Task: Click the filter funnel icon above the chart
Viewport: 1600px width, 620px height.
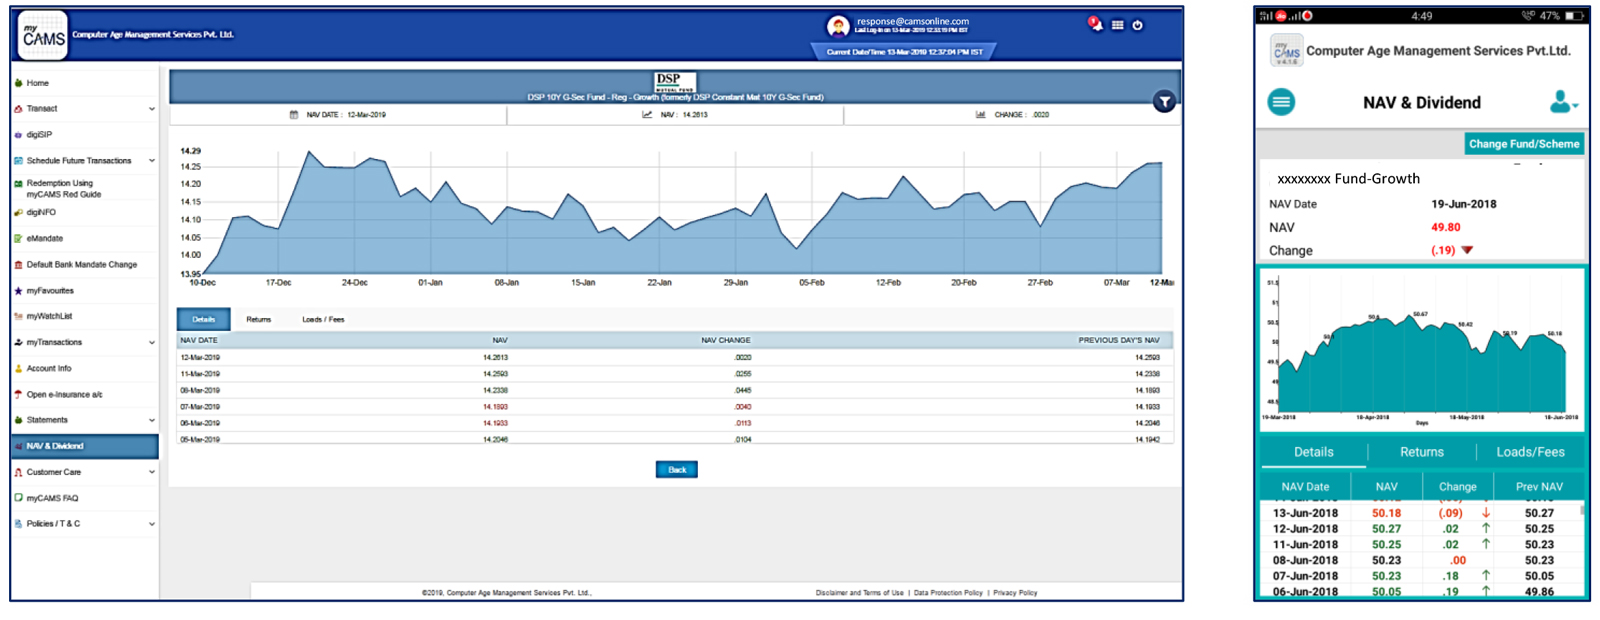Action: pos(1164,102)
